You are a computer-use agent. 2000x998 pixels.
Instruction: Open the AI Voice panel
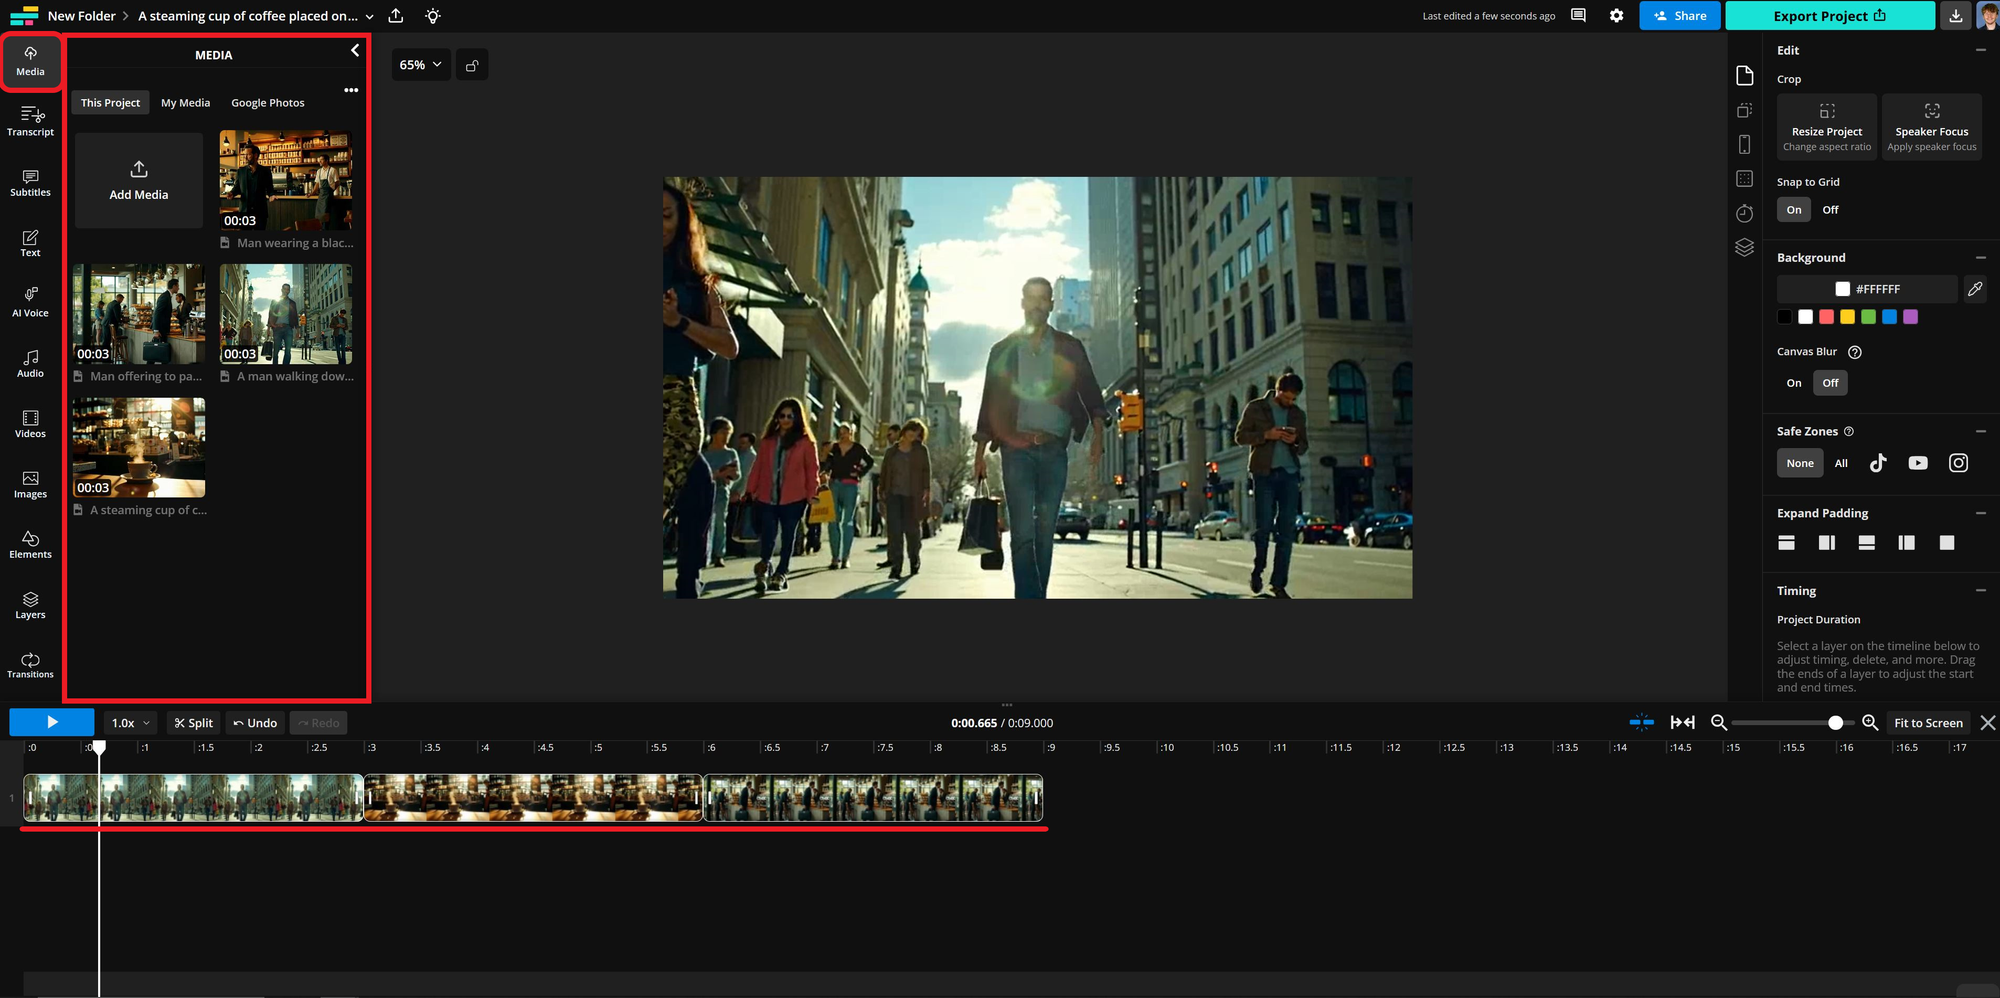click(x=30, y=303)
